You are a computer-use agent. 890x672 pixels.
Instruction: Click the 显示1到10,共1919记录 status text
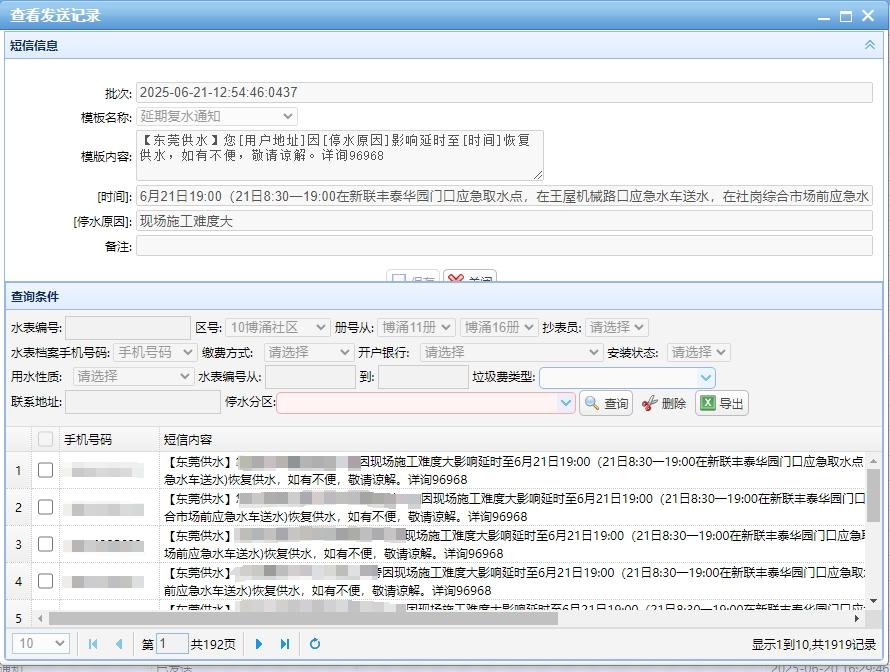tap(813, 644)
